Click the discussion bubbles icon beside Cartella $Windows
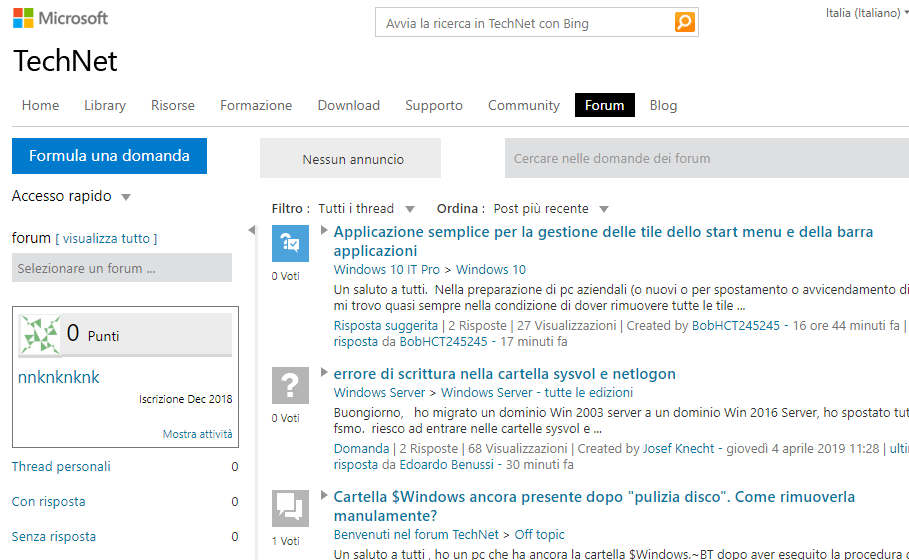Viewport: 909px width, 560px height. (x=290, y=508)
